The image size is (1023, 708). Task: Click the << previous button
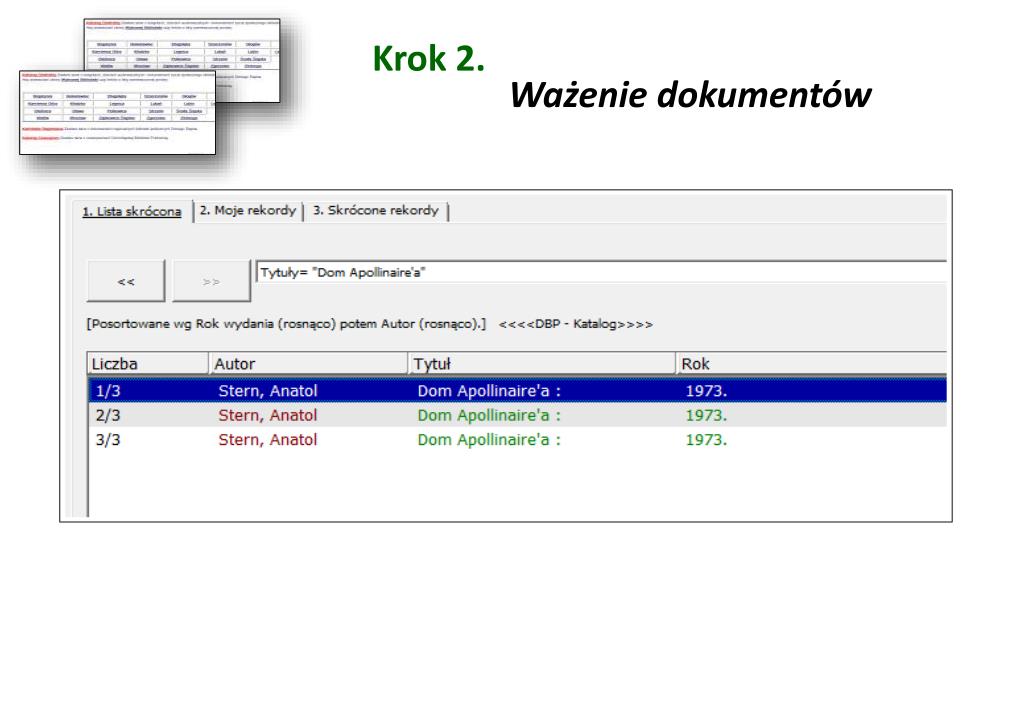pyautogui.click(x=126, y=281)
